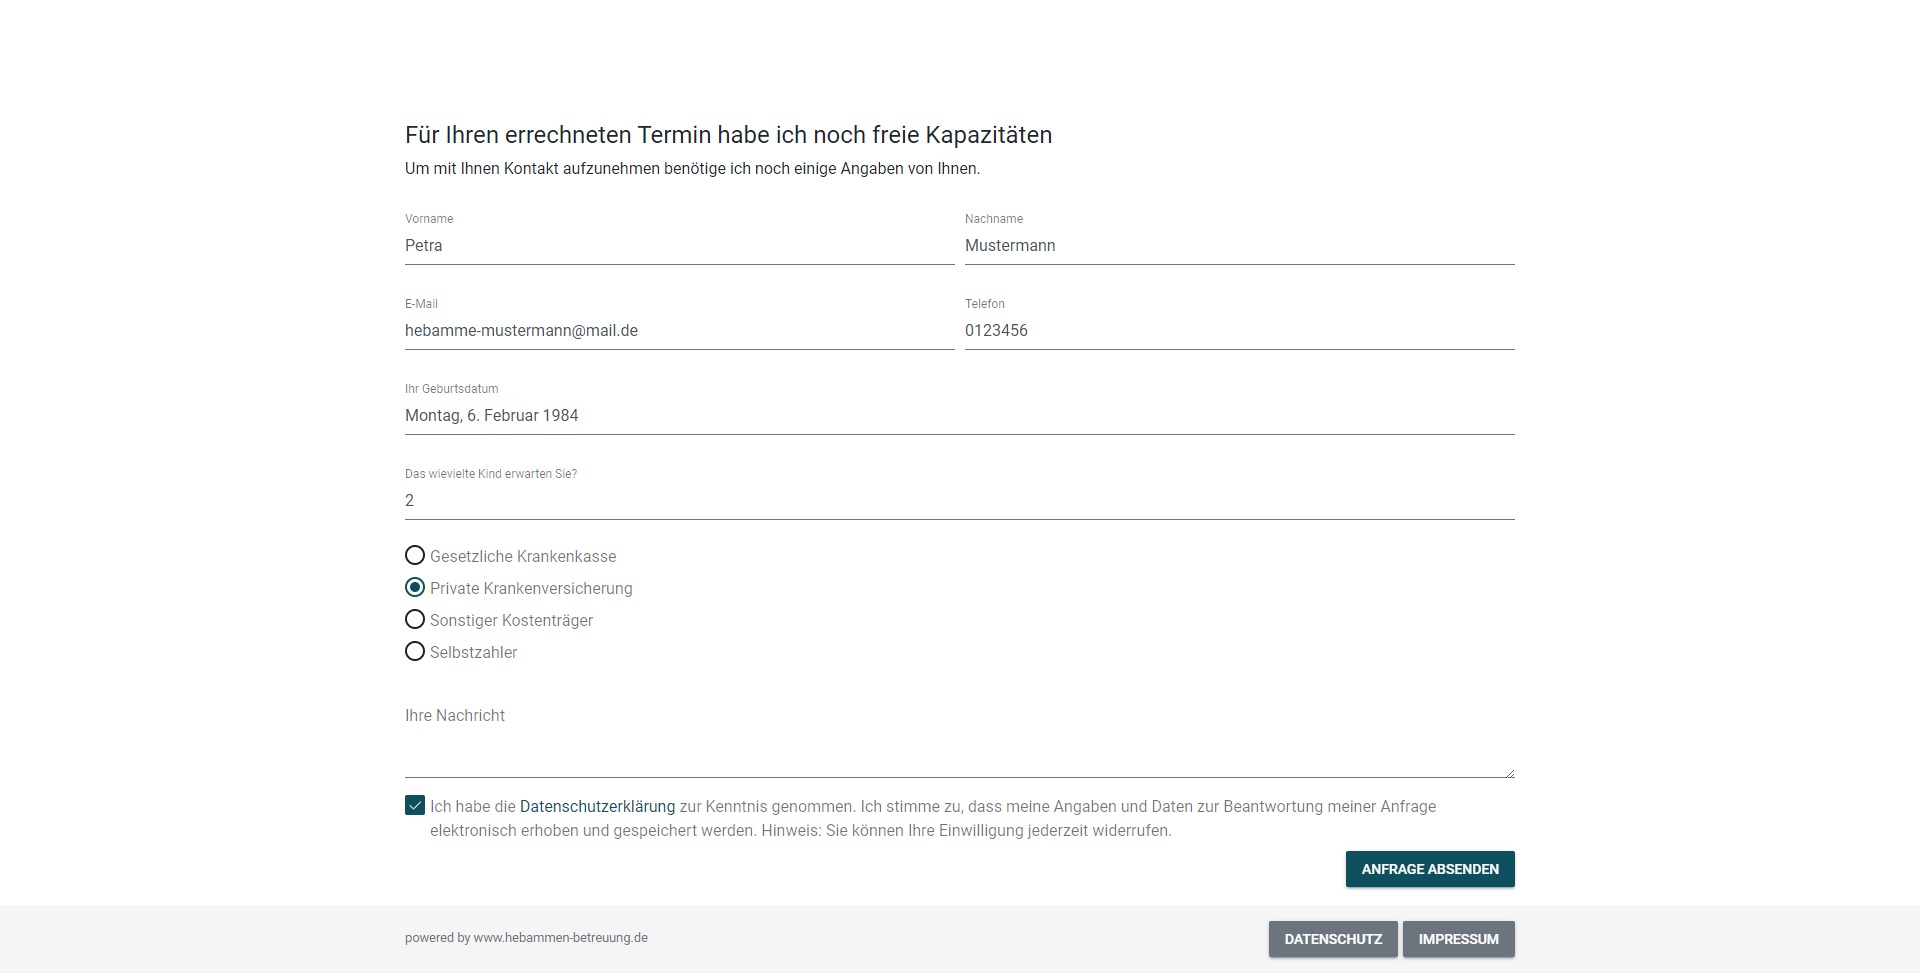Screen dimensions: 1920x973
Task: Focus the Nachname input with Mustermann
Action: pos(1239,246)
